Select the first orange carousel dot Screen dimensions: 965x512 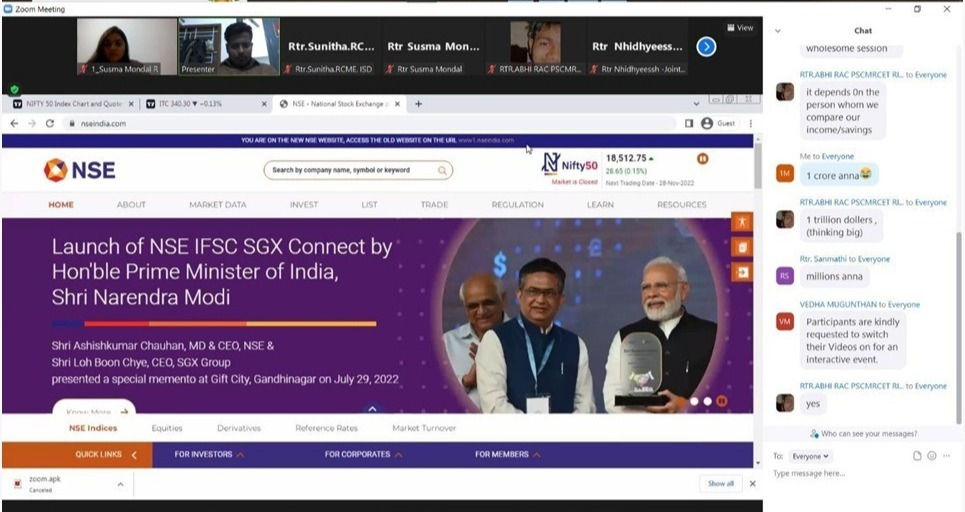coord(681,401)
